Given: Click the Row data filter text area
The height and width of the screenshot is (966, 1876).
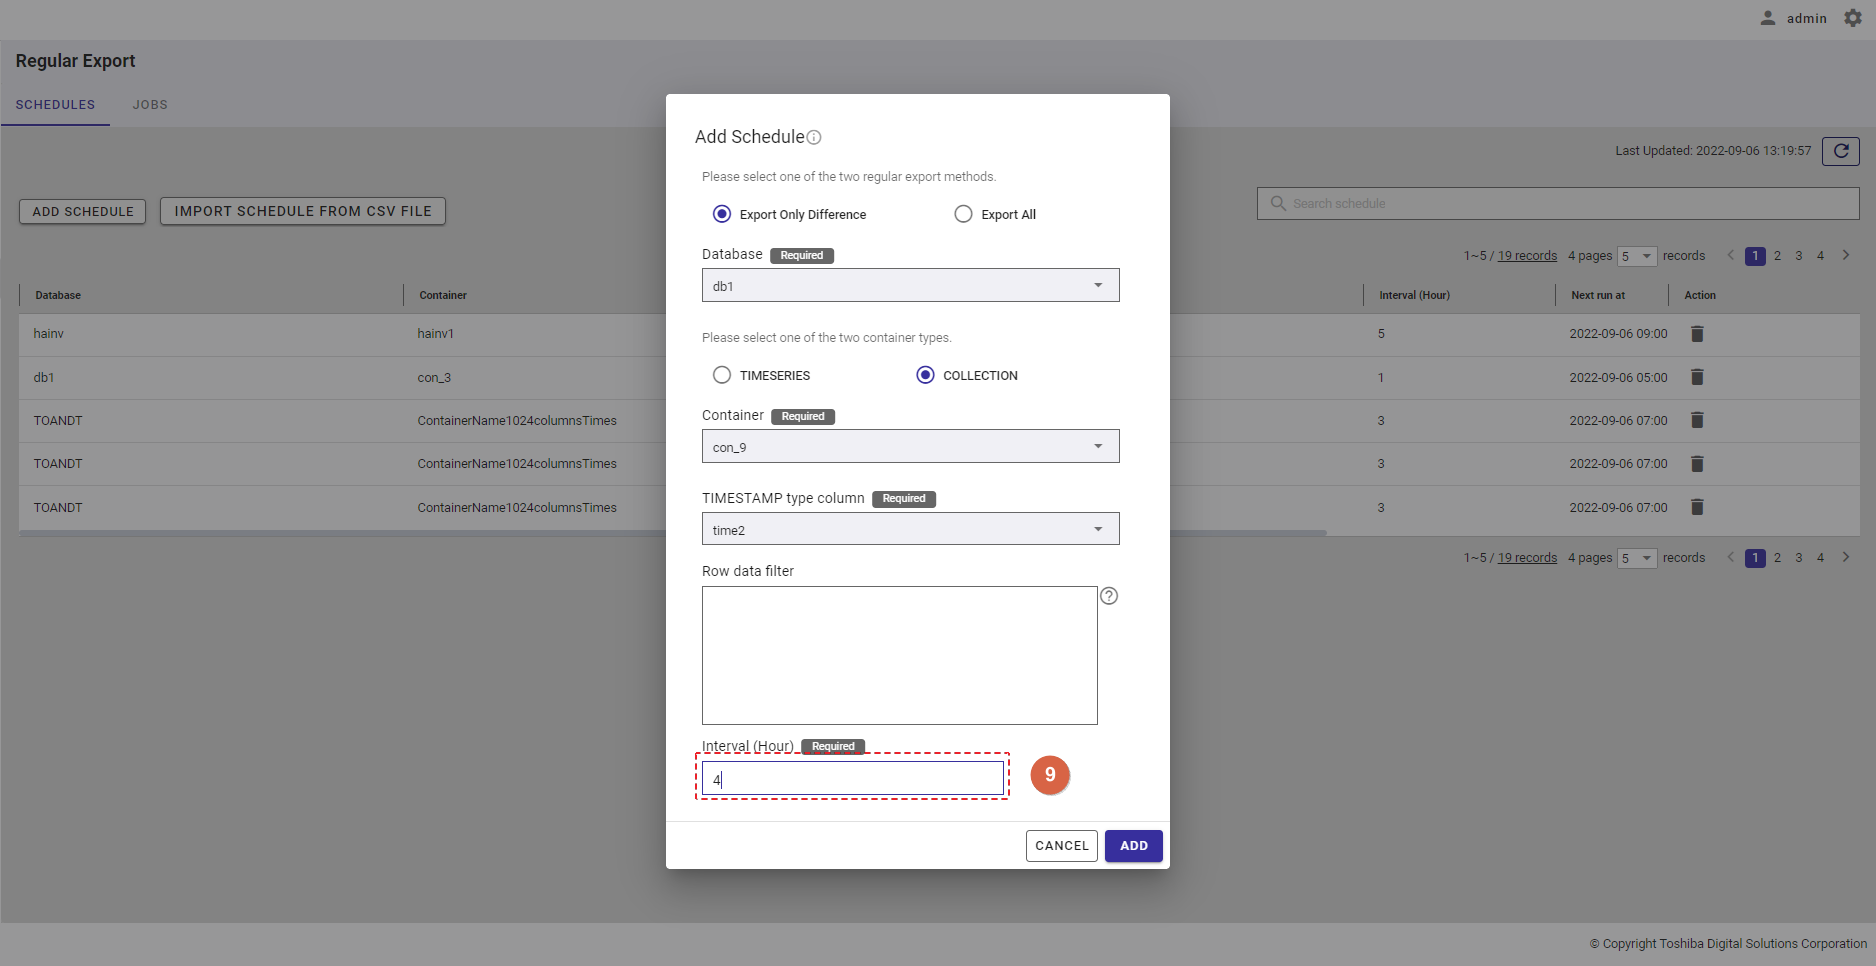Looking at the screenshot, I should click(x=900, y=655).
